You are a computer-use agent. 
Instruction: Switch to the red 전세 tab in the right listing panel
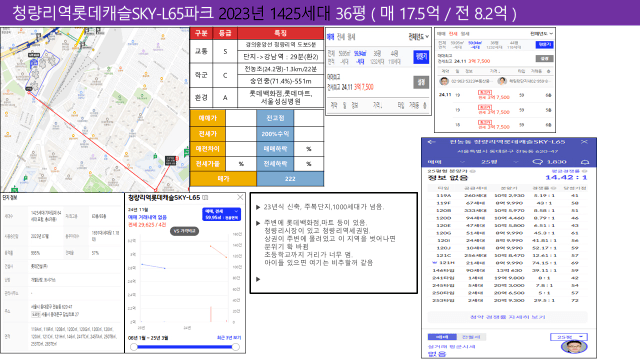point(453,34)
